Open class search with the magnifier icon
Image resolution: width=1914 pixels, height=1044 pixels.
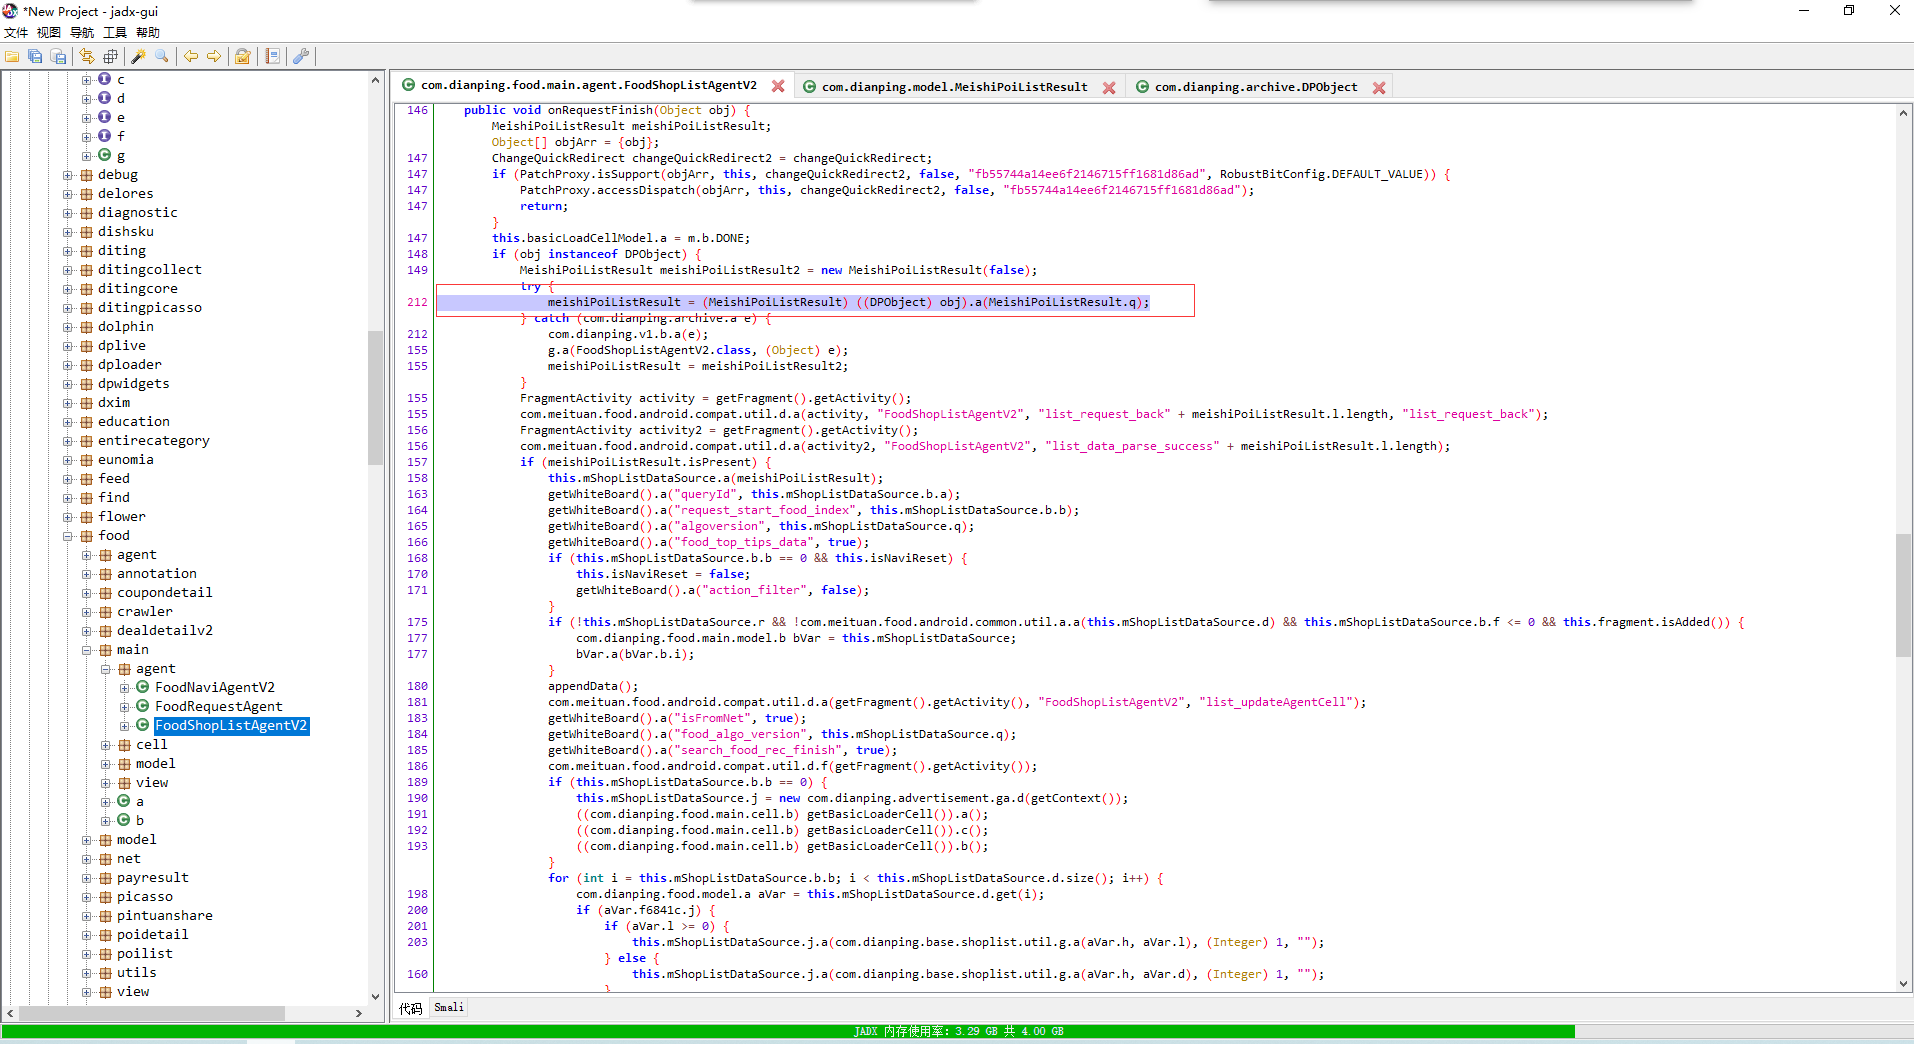pos(161,57)
